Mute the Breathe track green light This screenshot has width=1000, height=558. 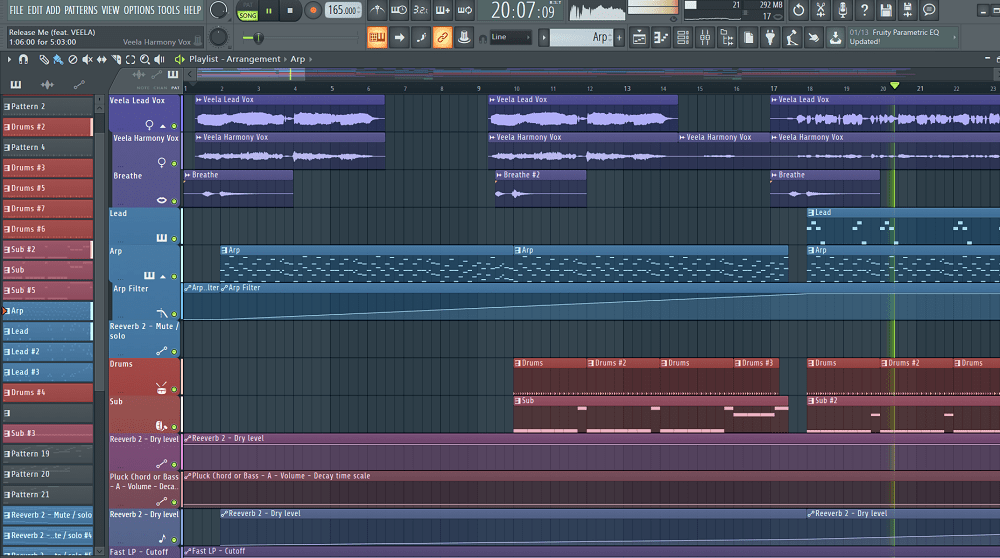click(174, 201)
